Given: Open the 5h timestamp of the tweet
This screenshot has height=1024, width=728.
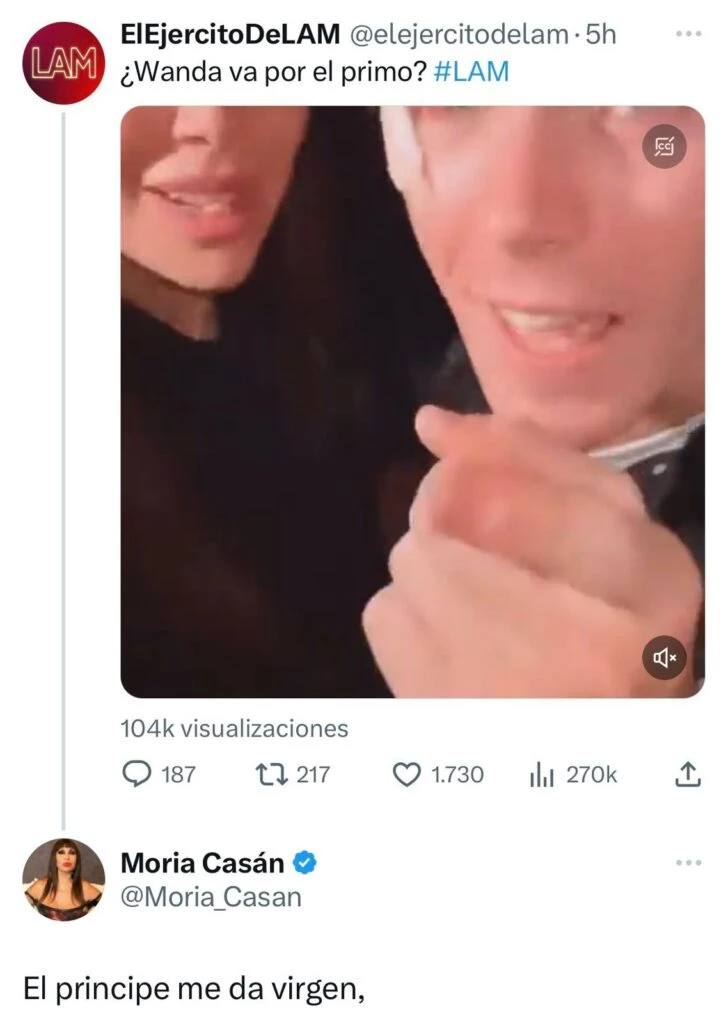Looking at the screenshot, I should 600,34.
